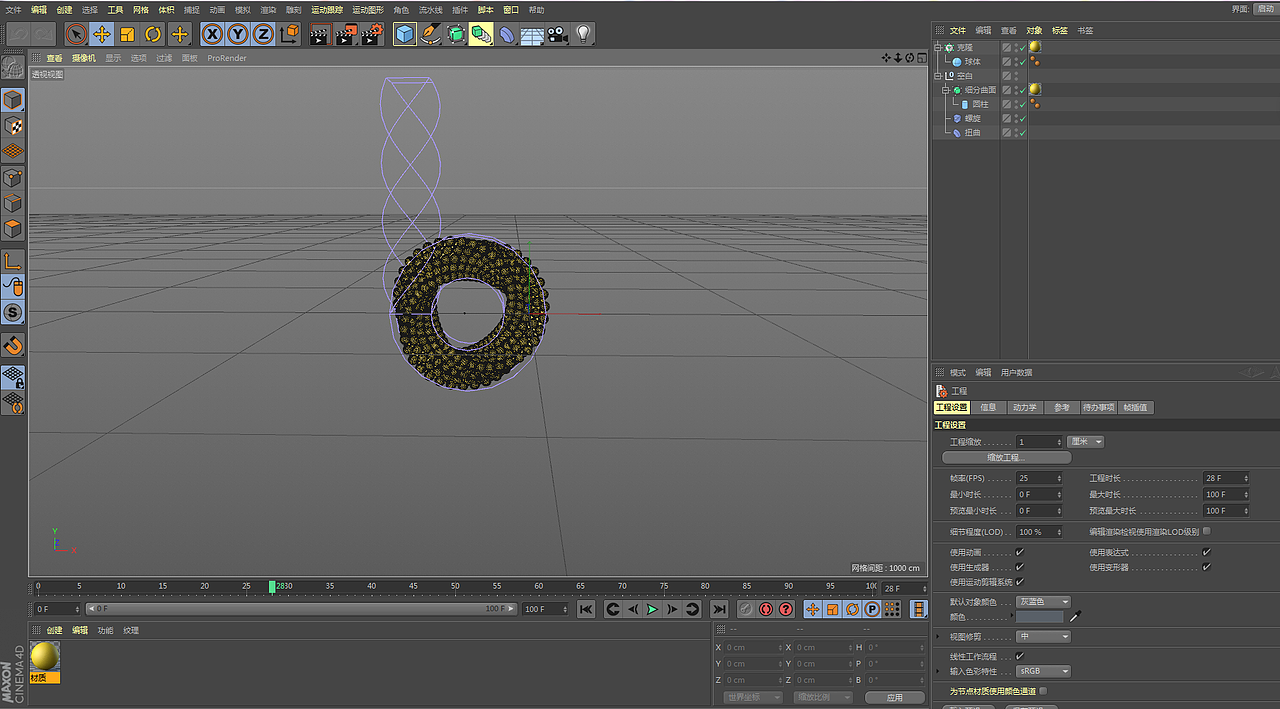Switch to the 动力学 tab

[1024, 407]
